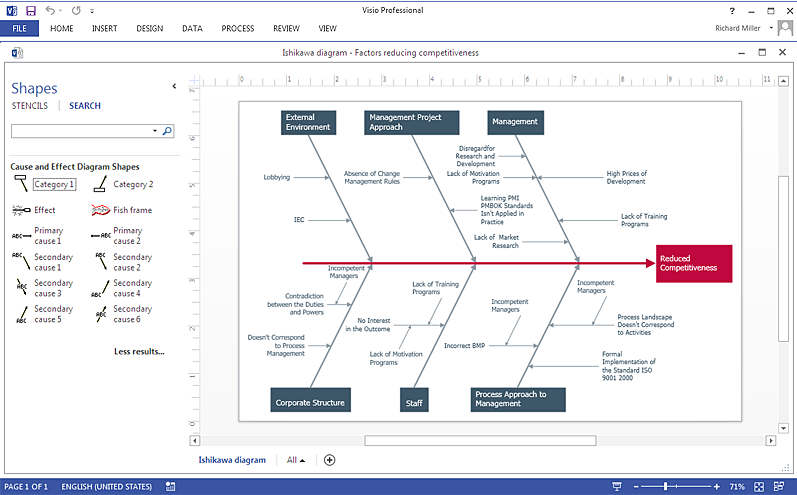Switch to the INSERT ribbon tab
This screenshot has width=797, height=495.
105,28
